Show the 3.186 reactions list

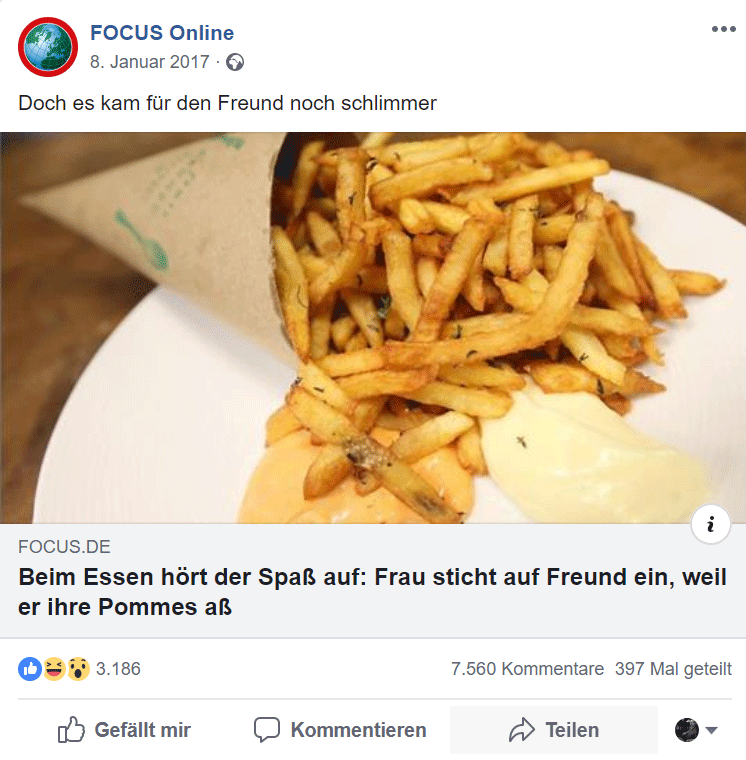(118, 669)
